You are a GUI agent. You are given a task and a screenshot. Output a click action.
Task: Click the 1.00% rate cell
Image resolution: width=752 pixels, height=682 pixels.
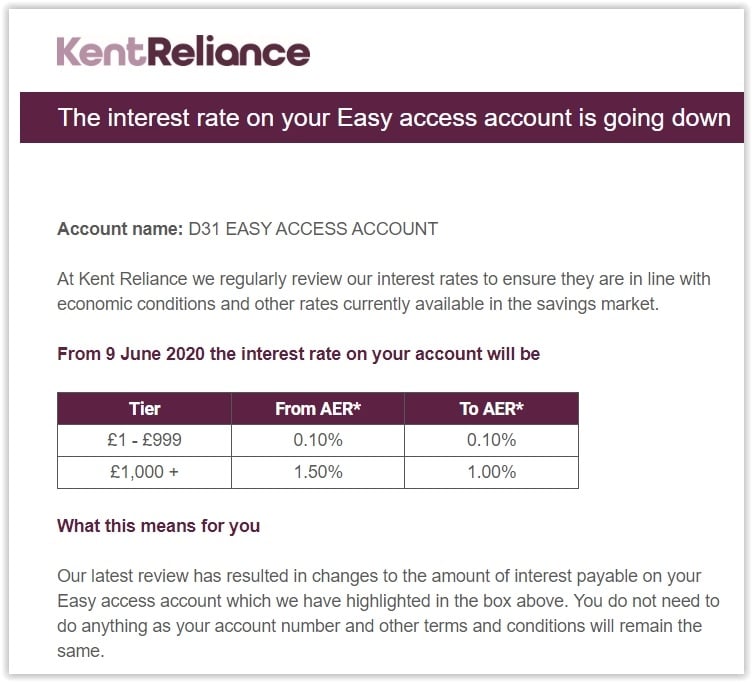click(x=491, y=472)
